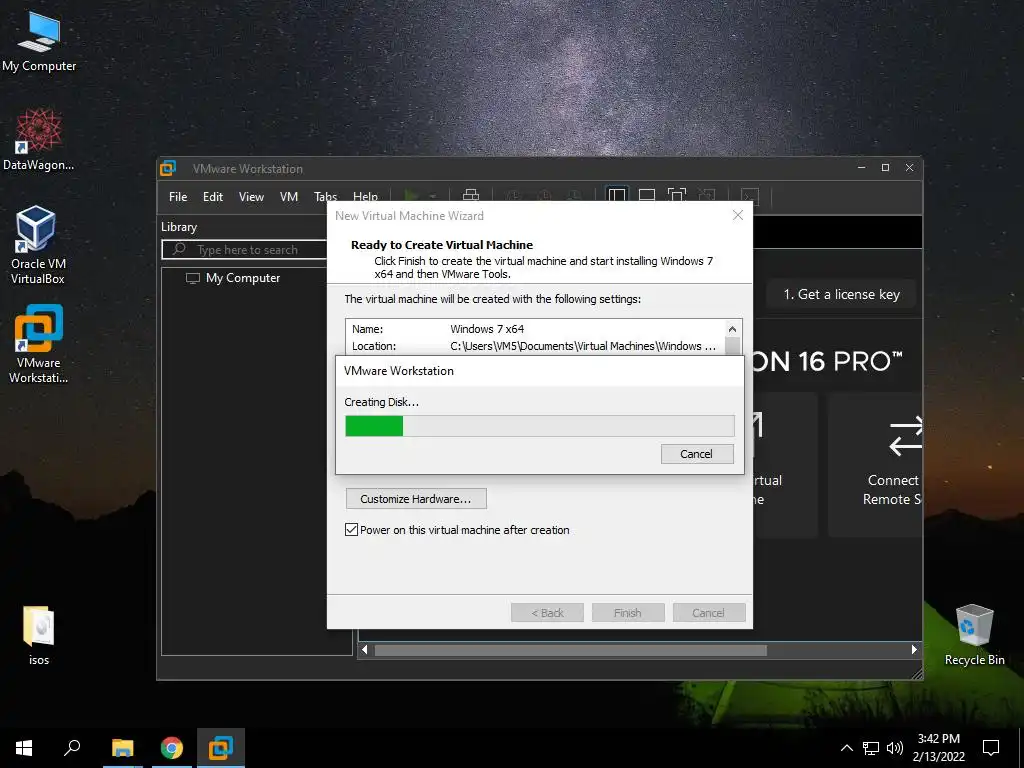Enter full screen mode icon
Screen dimensions: 1024x768
pos(677,195)
